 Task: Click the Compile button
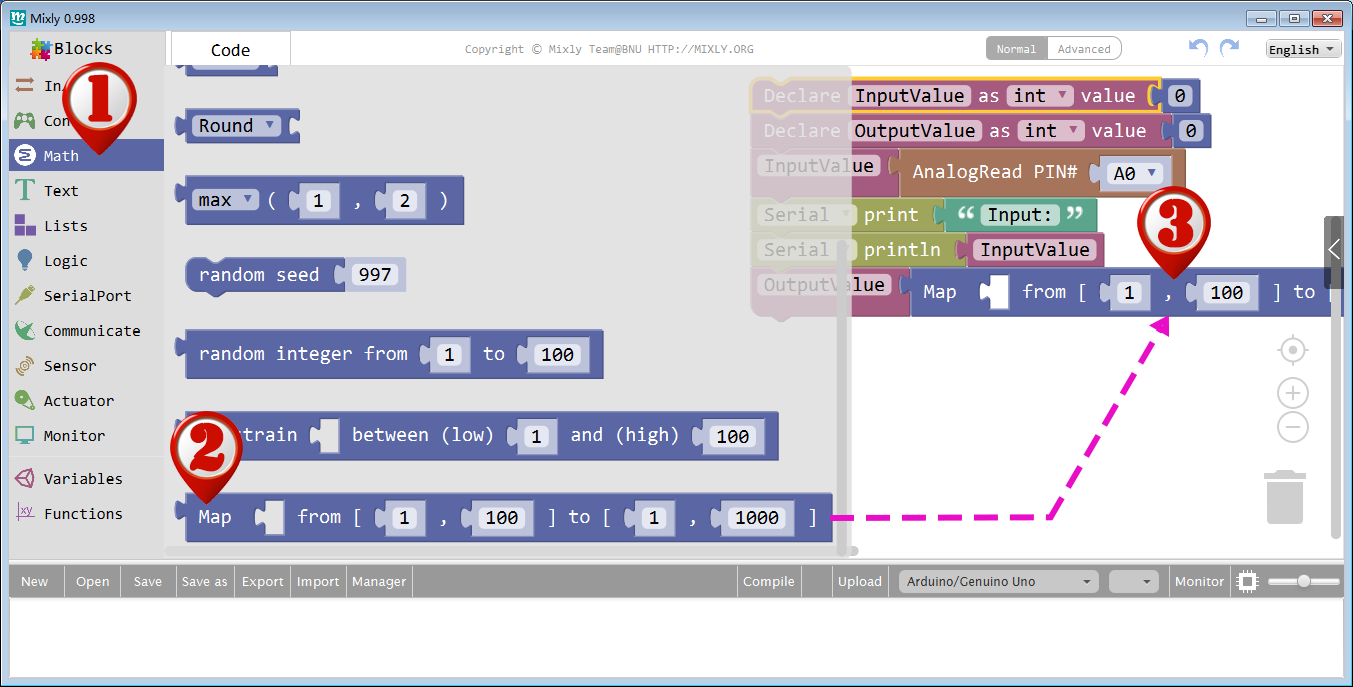pos(769,582)
